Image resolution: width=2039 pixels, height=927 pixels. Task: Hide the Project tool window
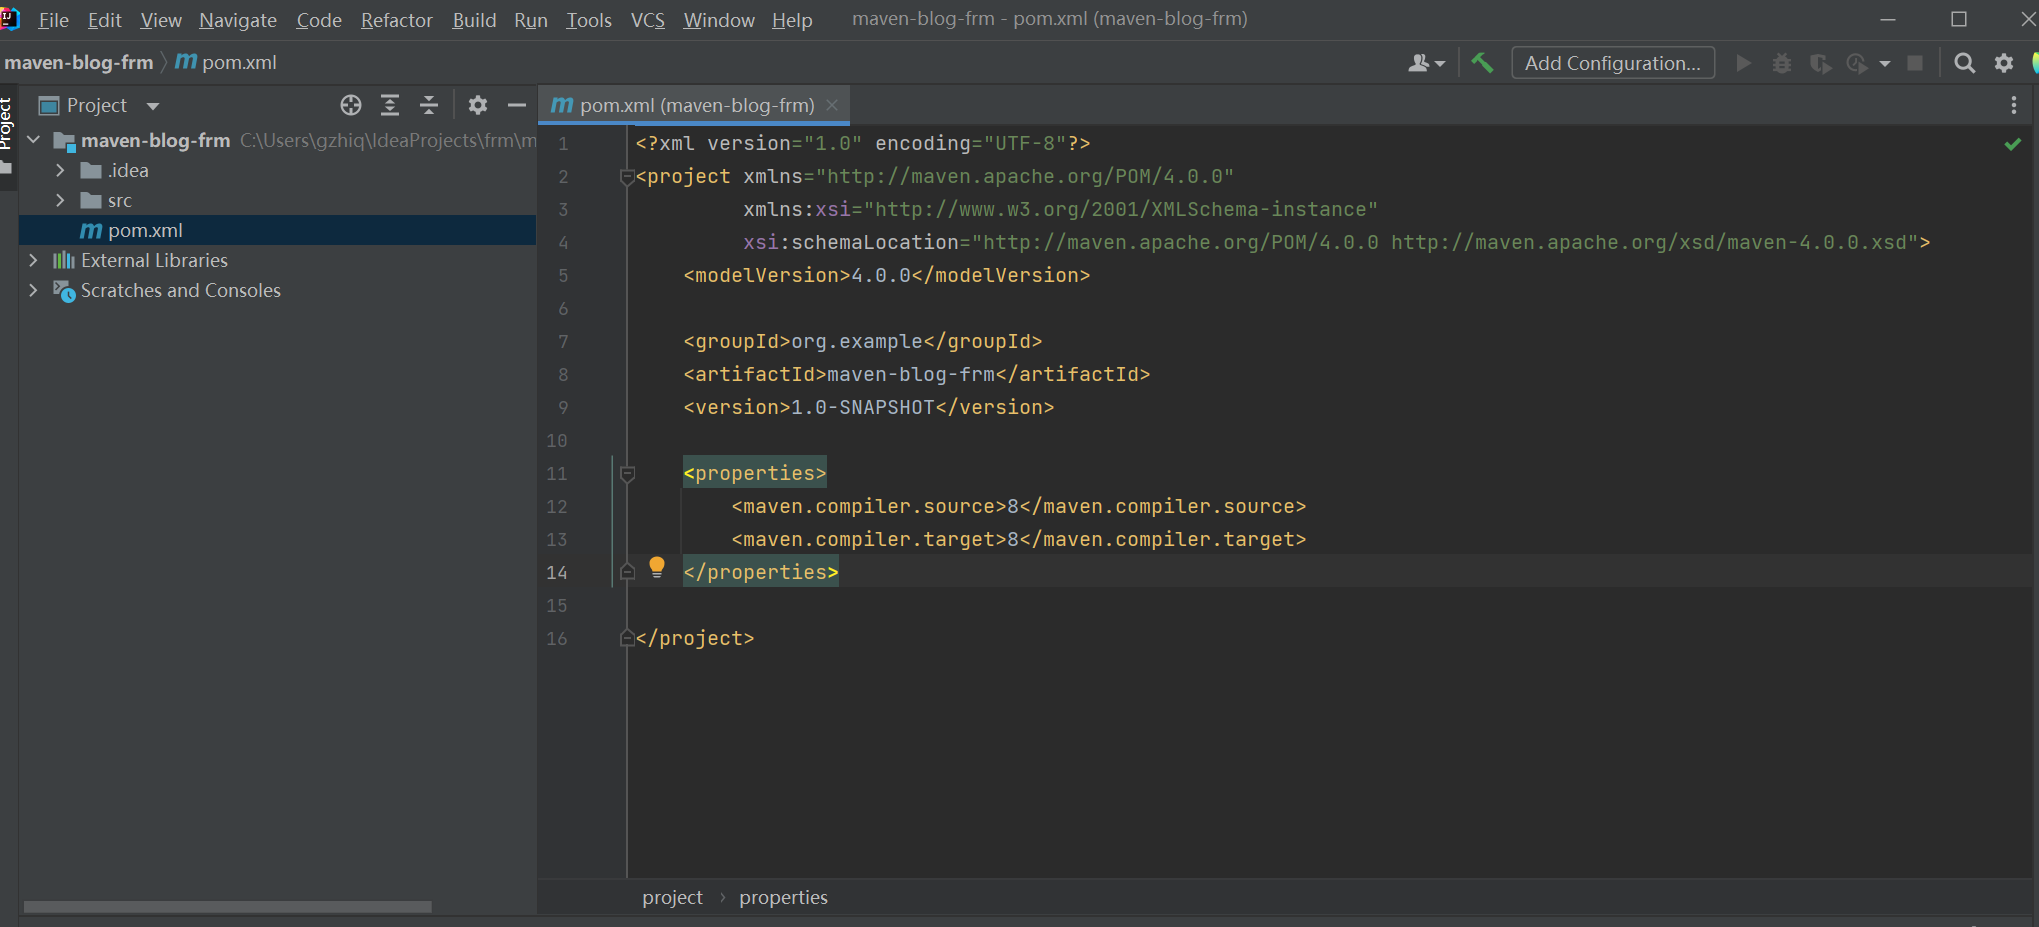tap(517, 105)
